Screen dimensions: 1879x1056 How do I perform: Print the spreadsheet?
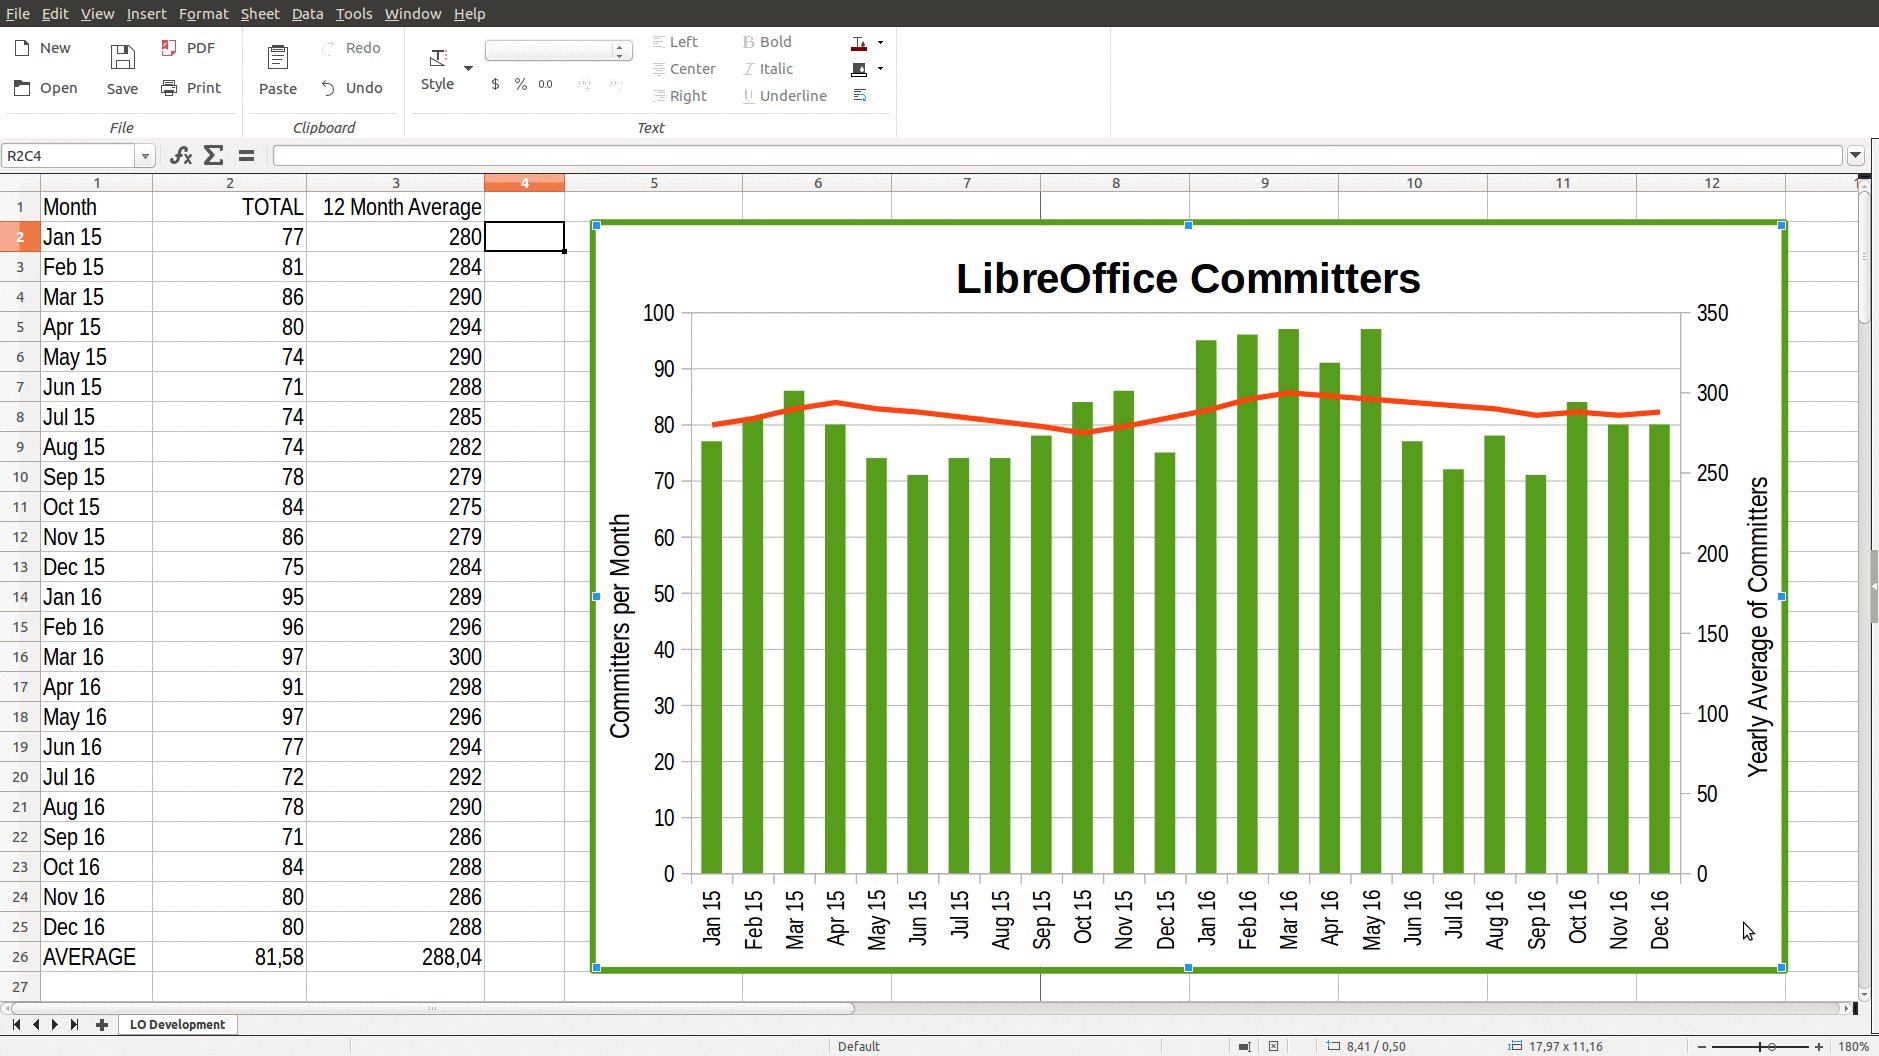click(191, 88)
